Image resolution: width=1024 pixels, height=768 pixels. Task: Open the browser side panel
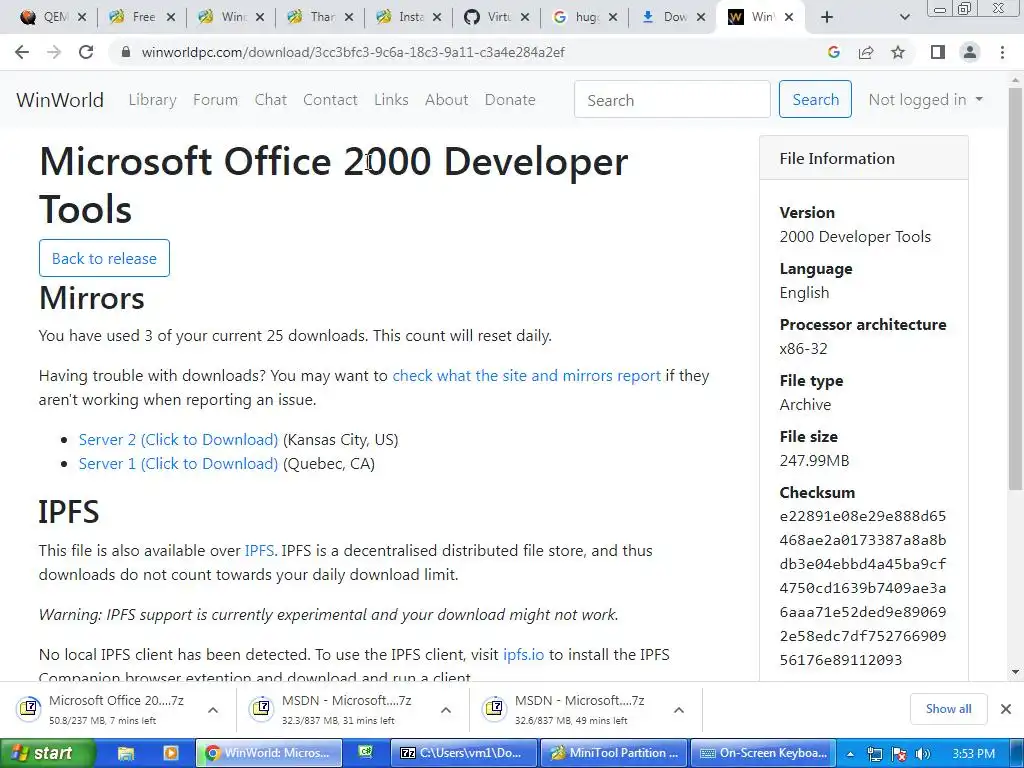[x=938, y=52]
